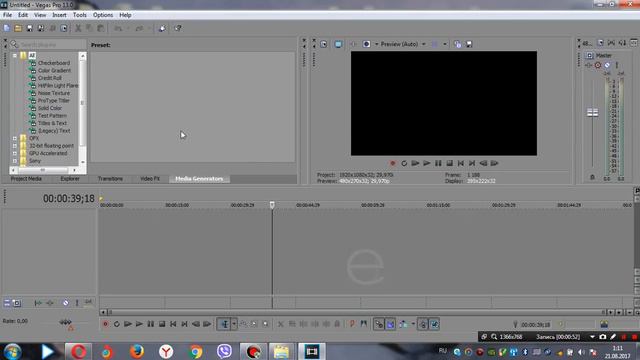Screen dimensions: 640x360
Task: Toggle Preview on External Monitor icon
Action: pos(338,44)
